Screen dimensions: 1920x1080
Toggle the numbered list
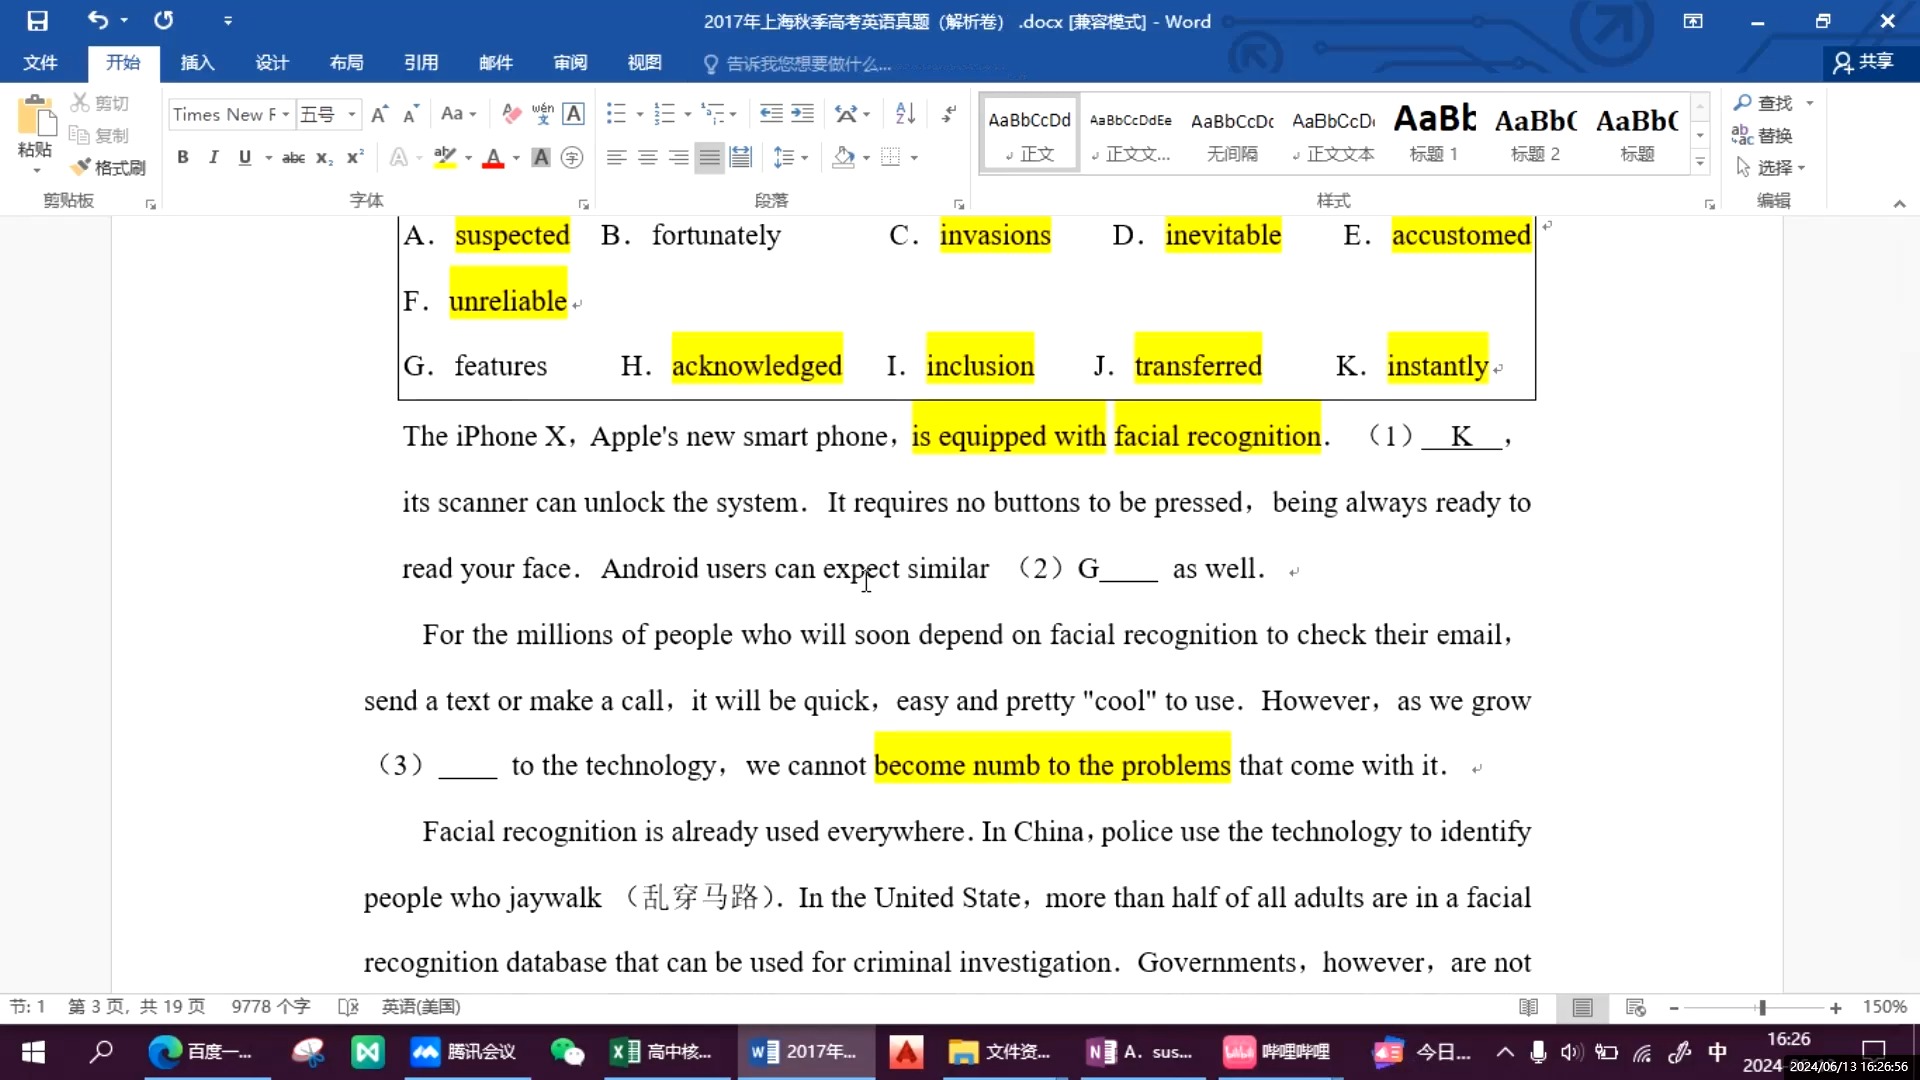665,114
